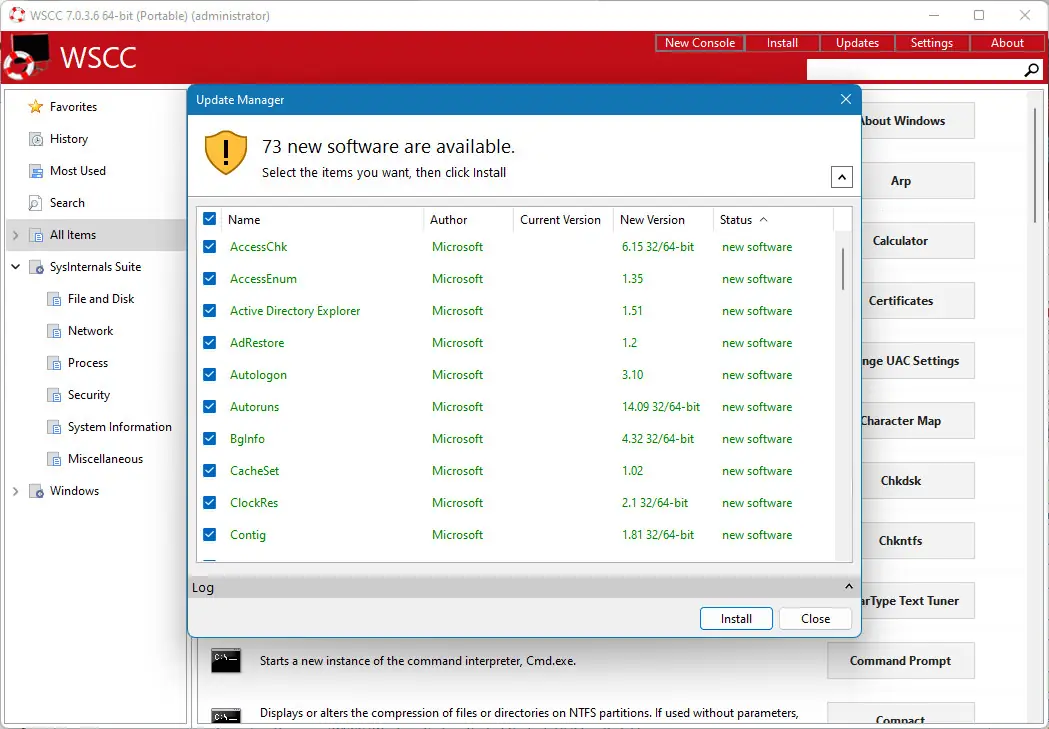Image resolution: width=1049 pixels, height=729 pixels.
Task: Launch the Chkntfs tool button
Action: pos(916,540)
